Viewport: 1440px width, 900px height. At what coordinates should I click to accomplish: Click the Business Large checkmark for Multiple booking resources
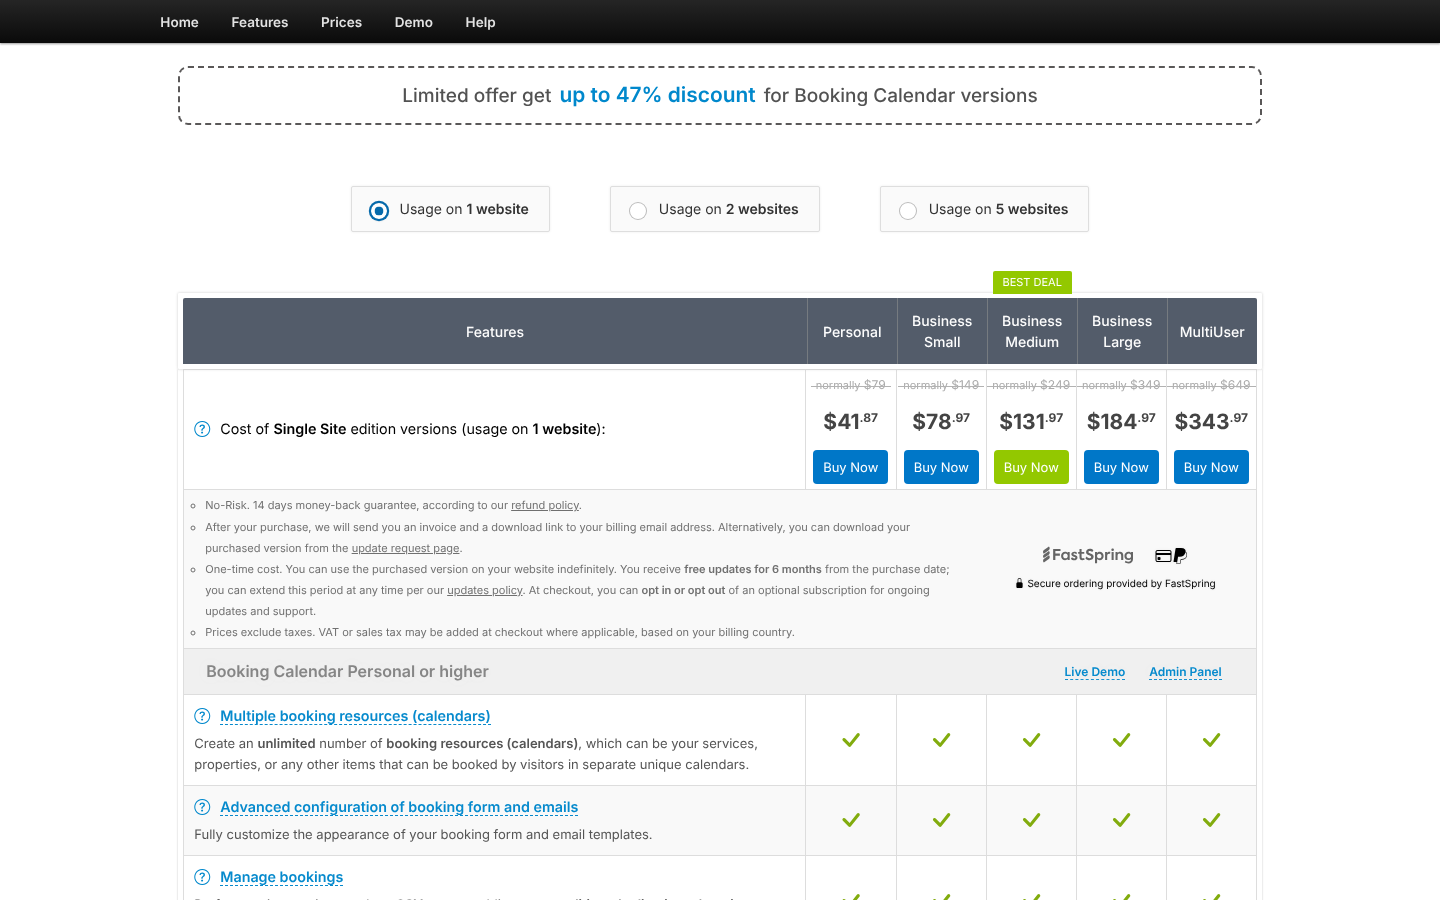tap(1121, 740)
